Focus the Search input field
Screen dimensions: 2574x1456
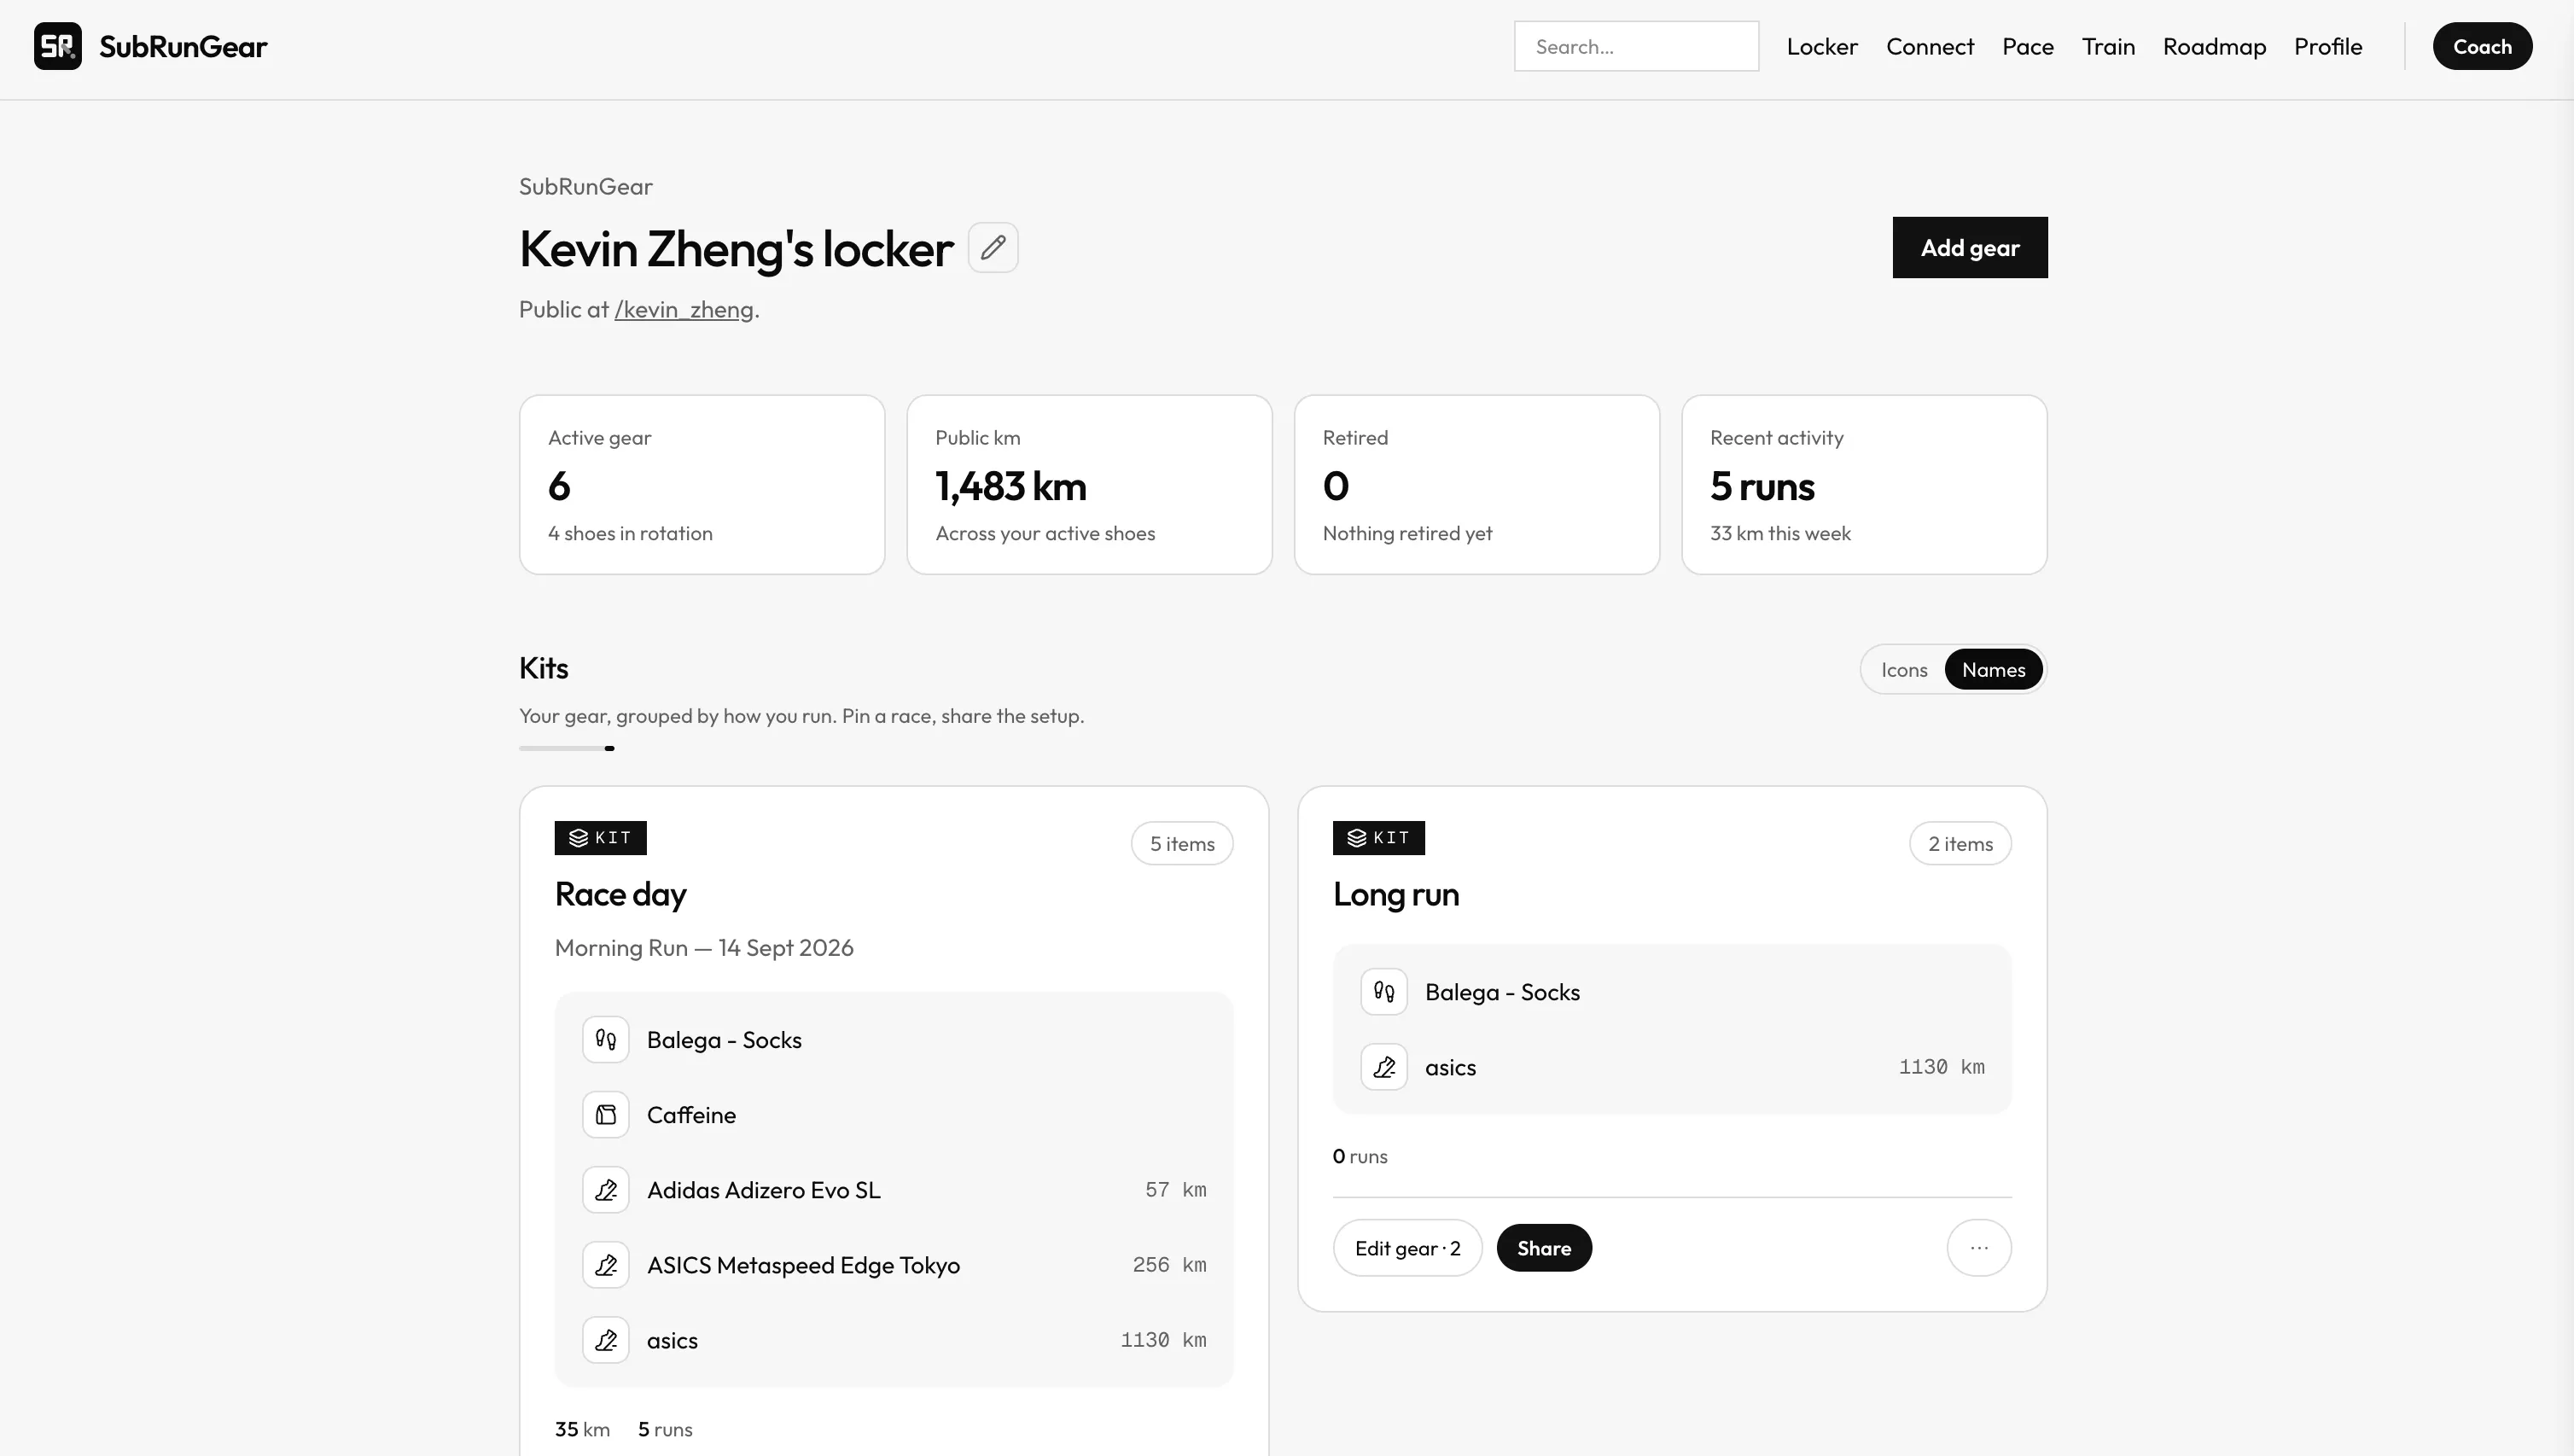pos(1636,46)
